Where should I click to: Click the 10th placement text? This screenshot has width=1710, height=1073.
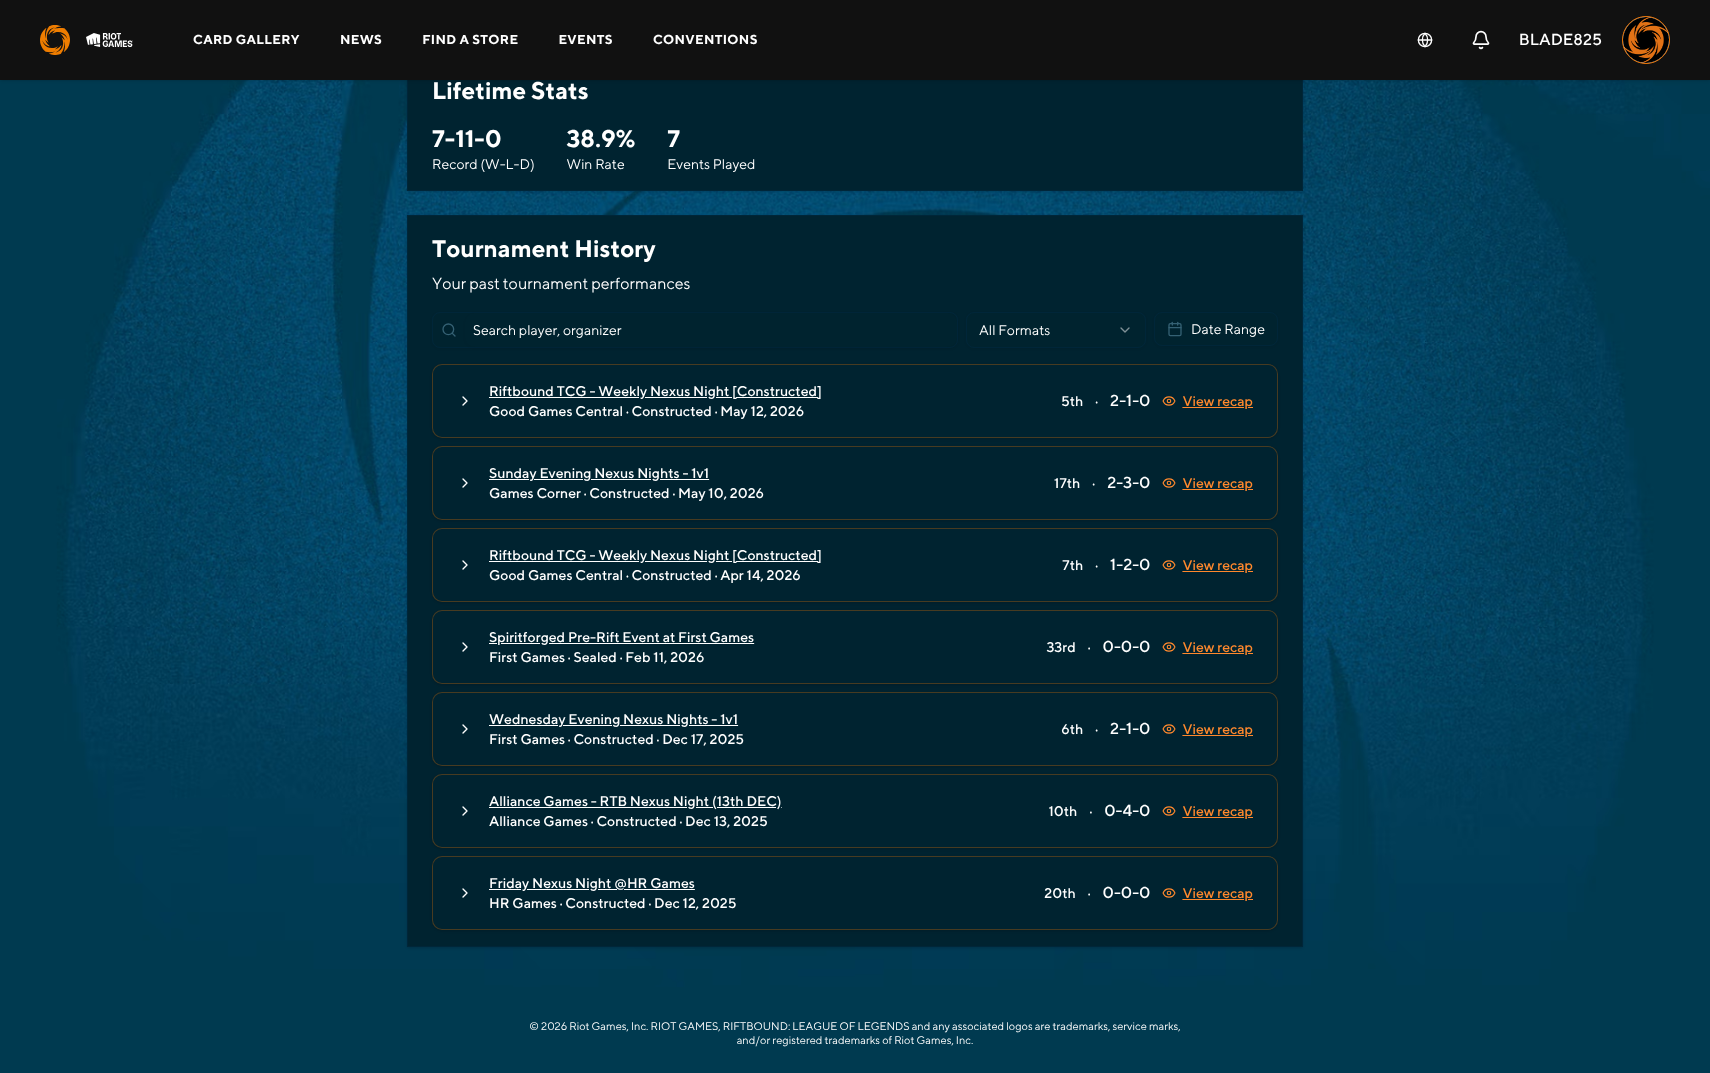pyautogui.click(x=1063, y=811)
